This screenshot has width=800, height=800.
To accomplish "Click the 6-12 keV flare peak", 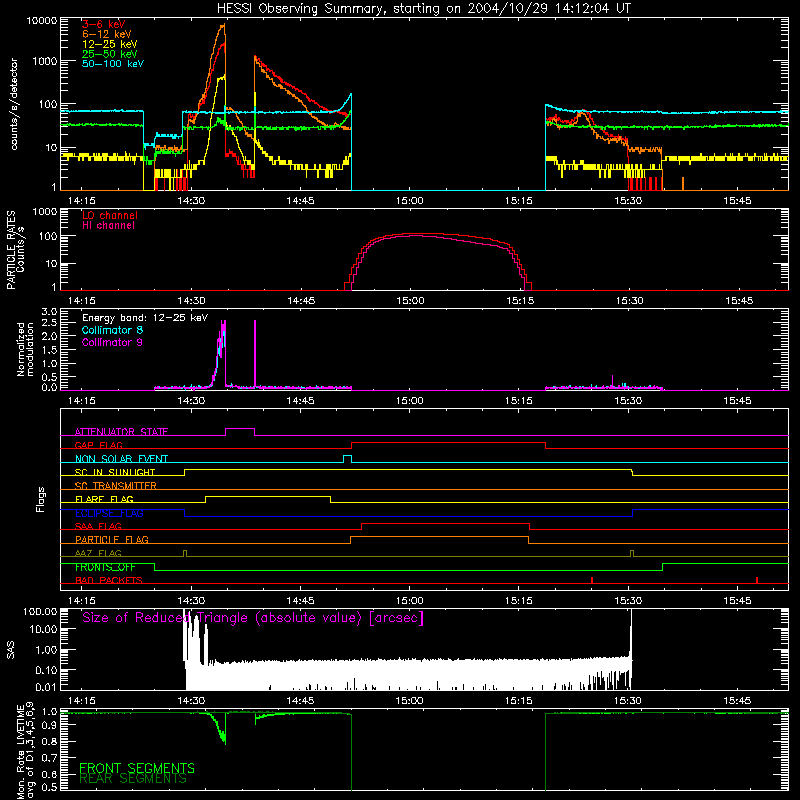I will point(223,26).
